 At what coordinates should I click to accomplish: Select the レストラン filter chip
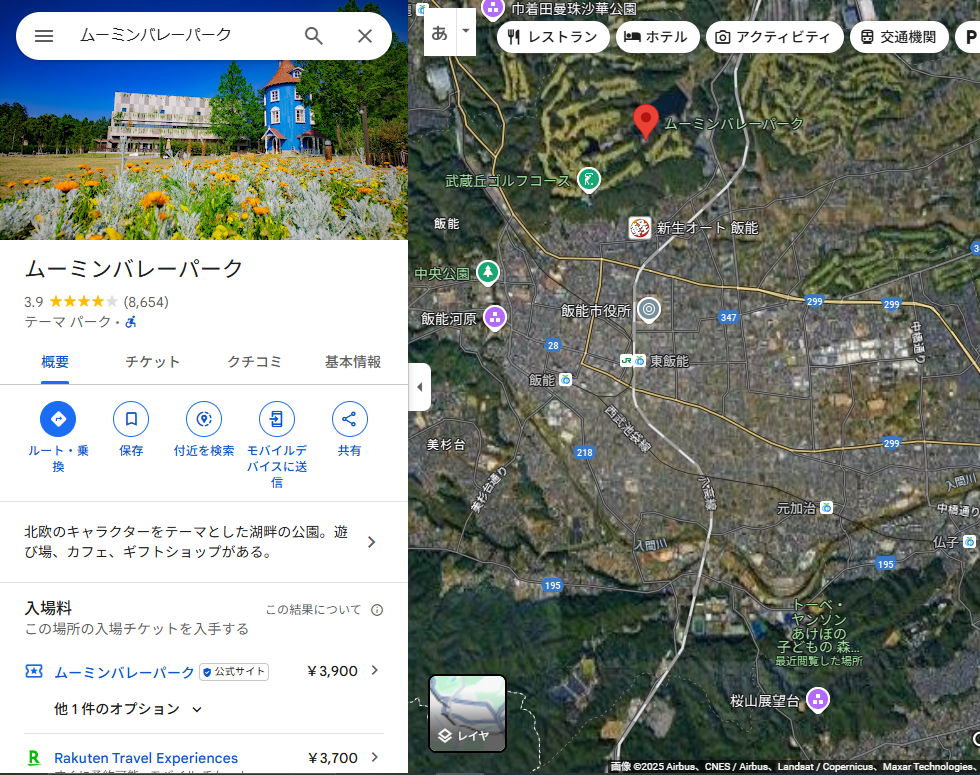click(552, 37)
